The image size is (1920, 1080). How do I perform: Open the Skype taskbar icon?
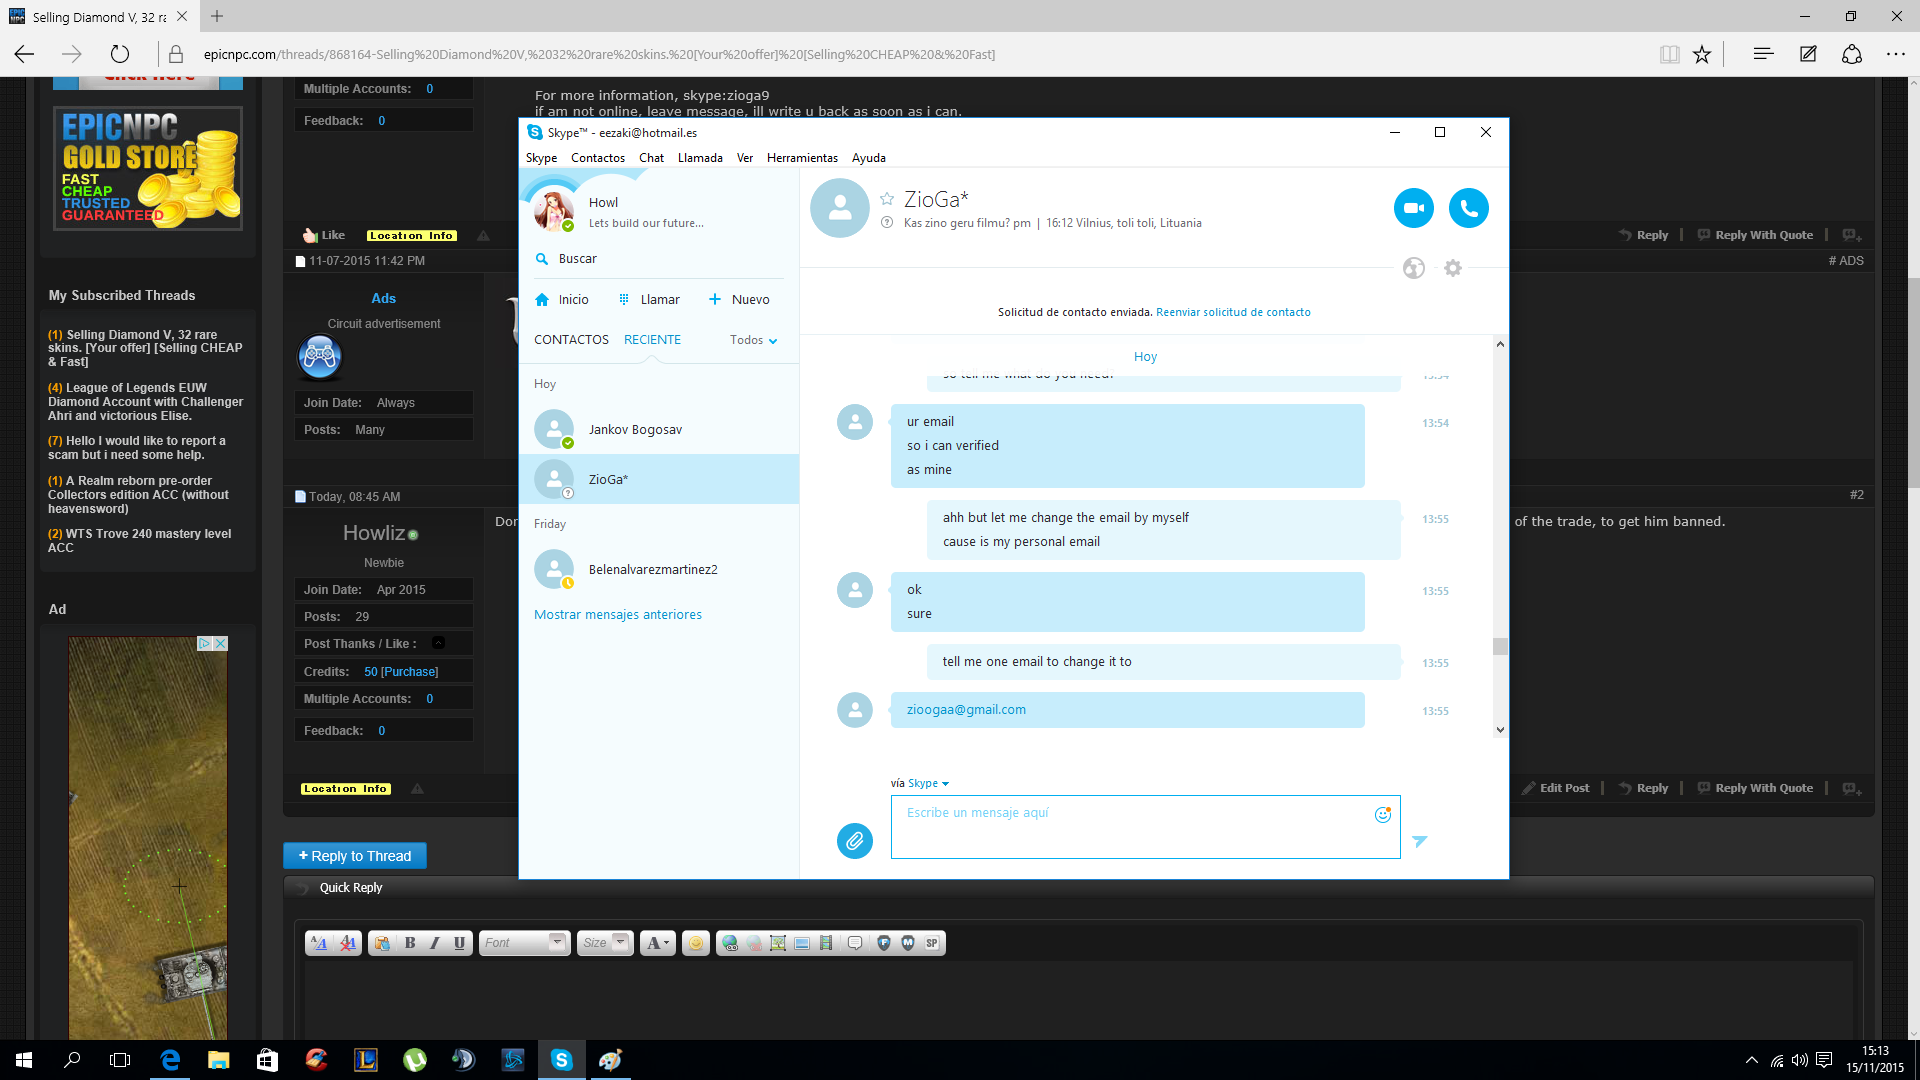pyautogui.click(x=561, y=1060)
